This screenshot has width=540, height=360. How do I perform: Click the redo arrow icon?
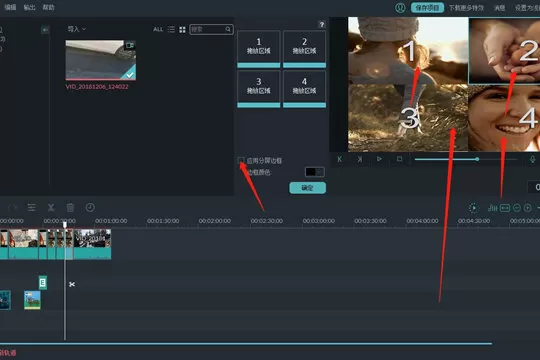point(13,207)
